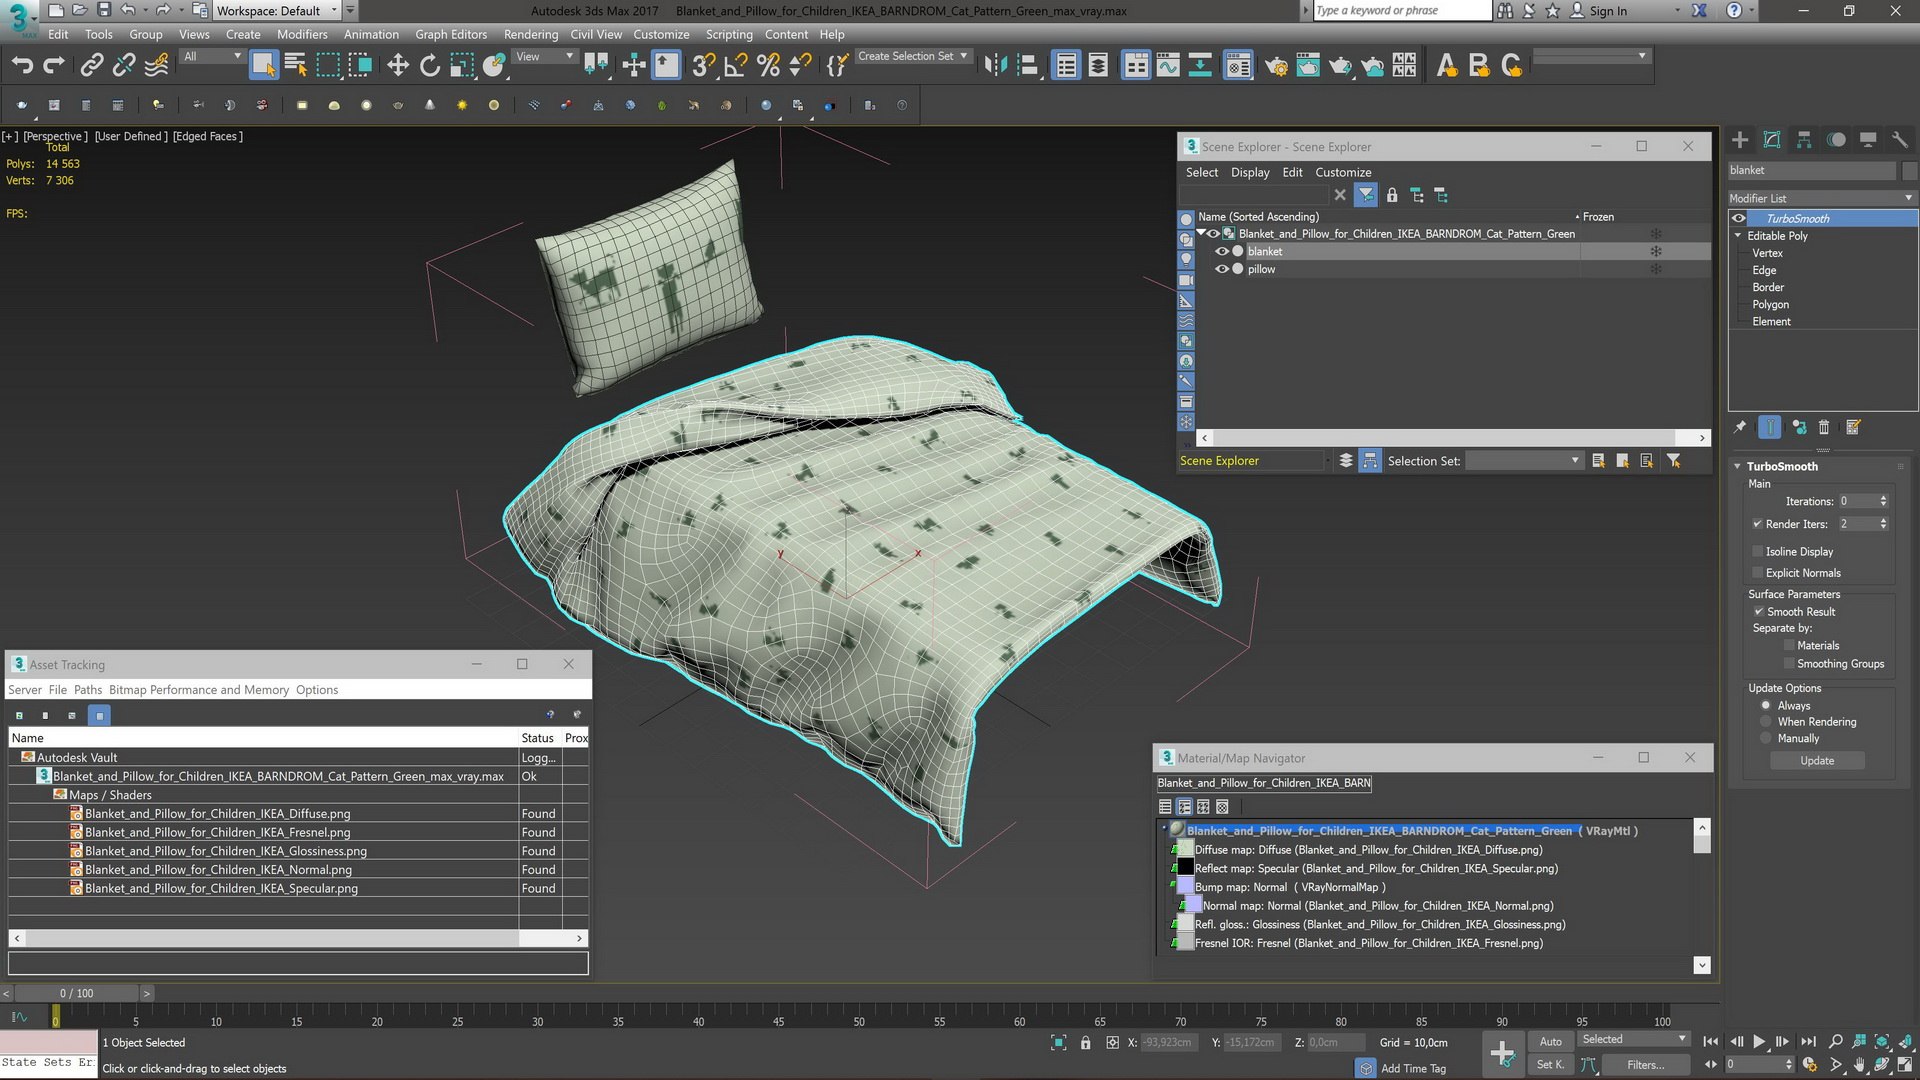
Task: Open the Render Setup teapot icon
Action: point(1276,66)
